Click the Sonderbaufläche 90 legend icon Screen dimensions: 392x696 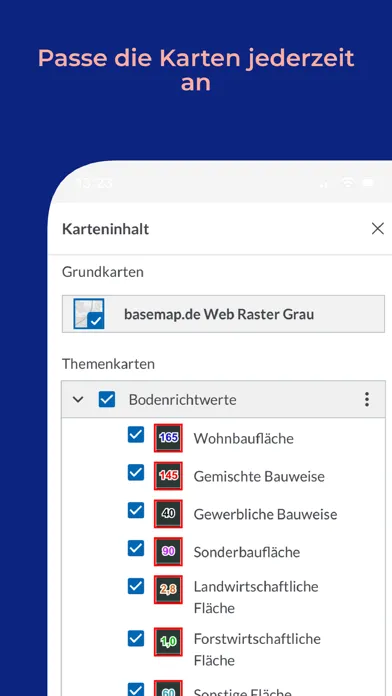click(x=168, y=552)
